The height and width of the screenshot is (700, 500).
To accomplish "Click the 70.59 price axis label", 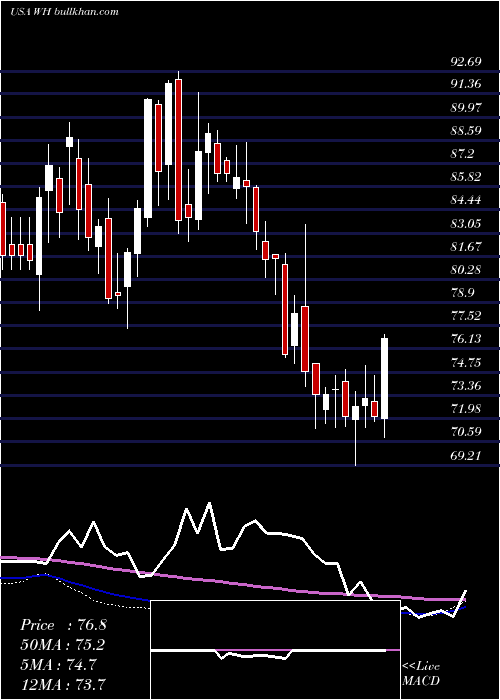I will (466, 432).
